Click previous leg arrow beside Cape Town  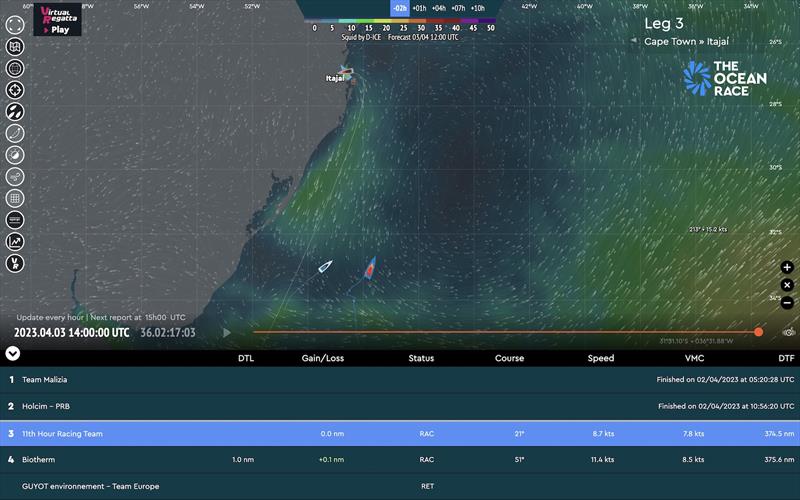point(634,40)
